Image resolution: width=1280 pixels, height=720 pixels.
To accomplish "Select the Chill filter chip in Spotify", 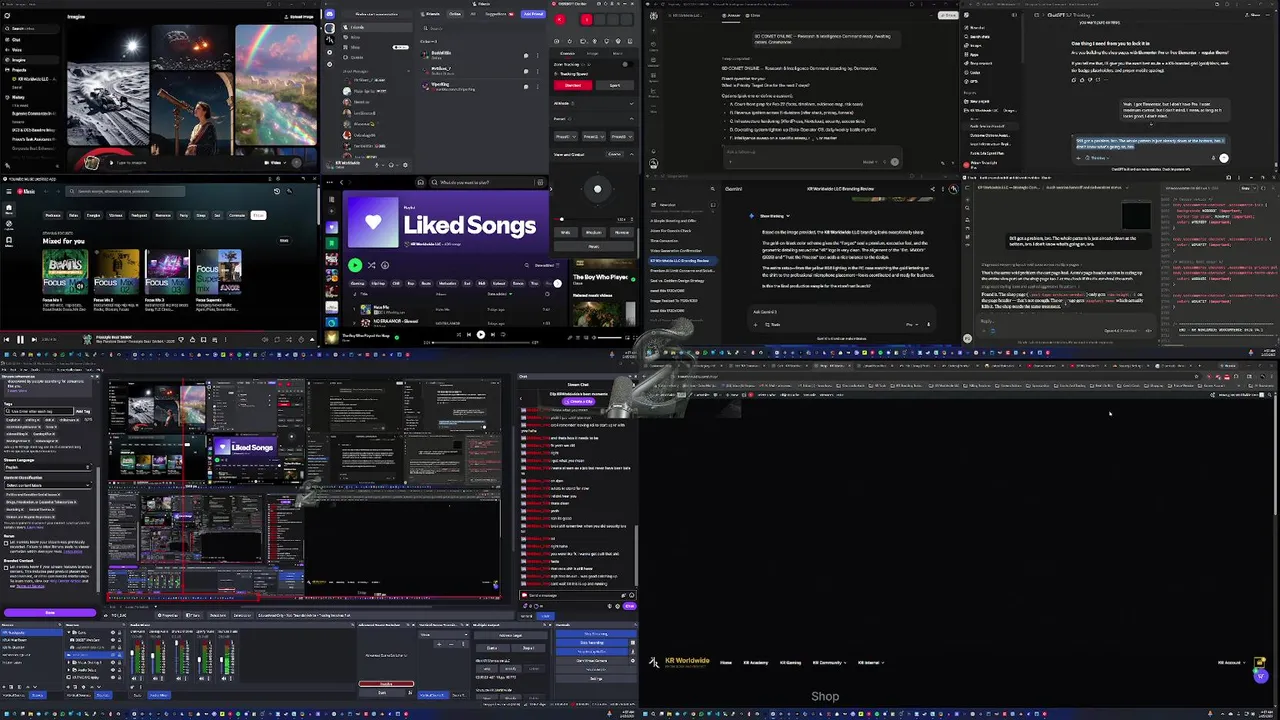I will 396,283.
